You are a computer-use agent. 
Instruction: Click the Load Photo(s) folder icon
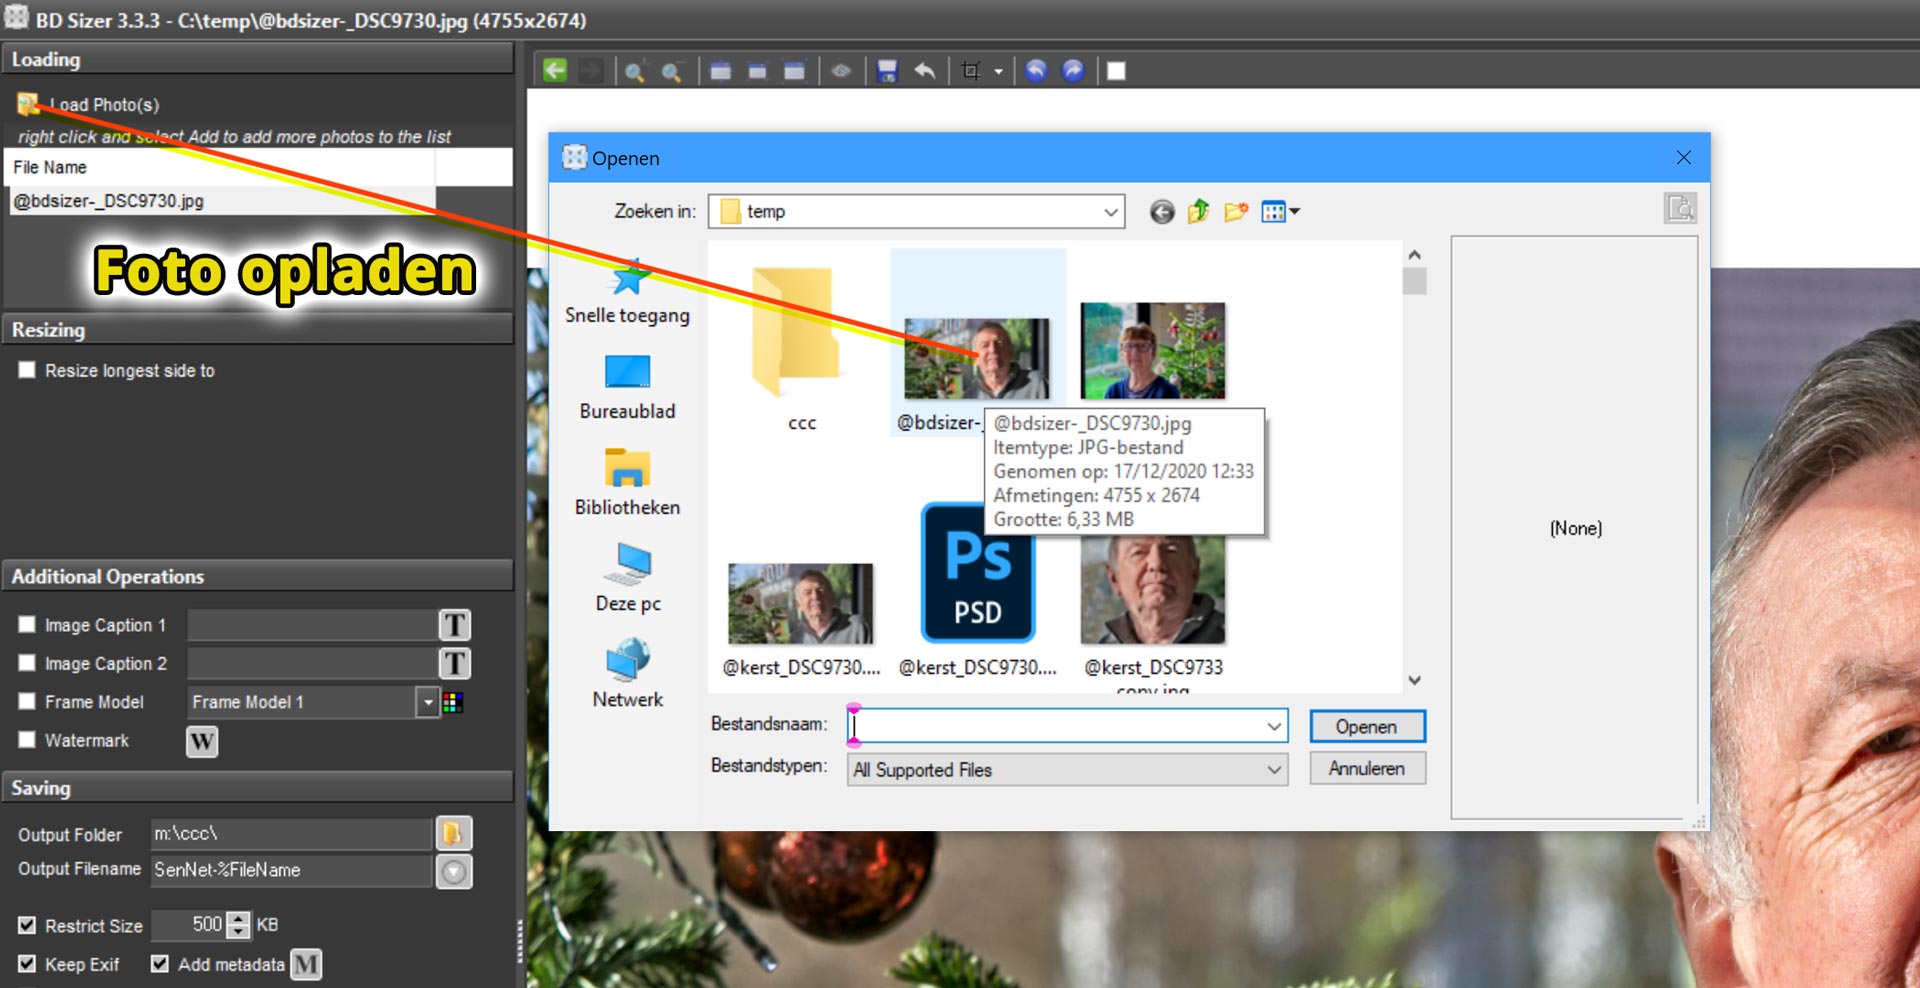tap(27, 104)
